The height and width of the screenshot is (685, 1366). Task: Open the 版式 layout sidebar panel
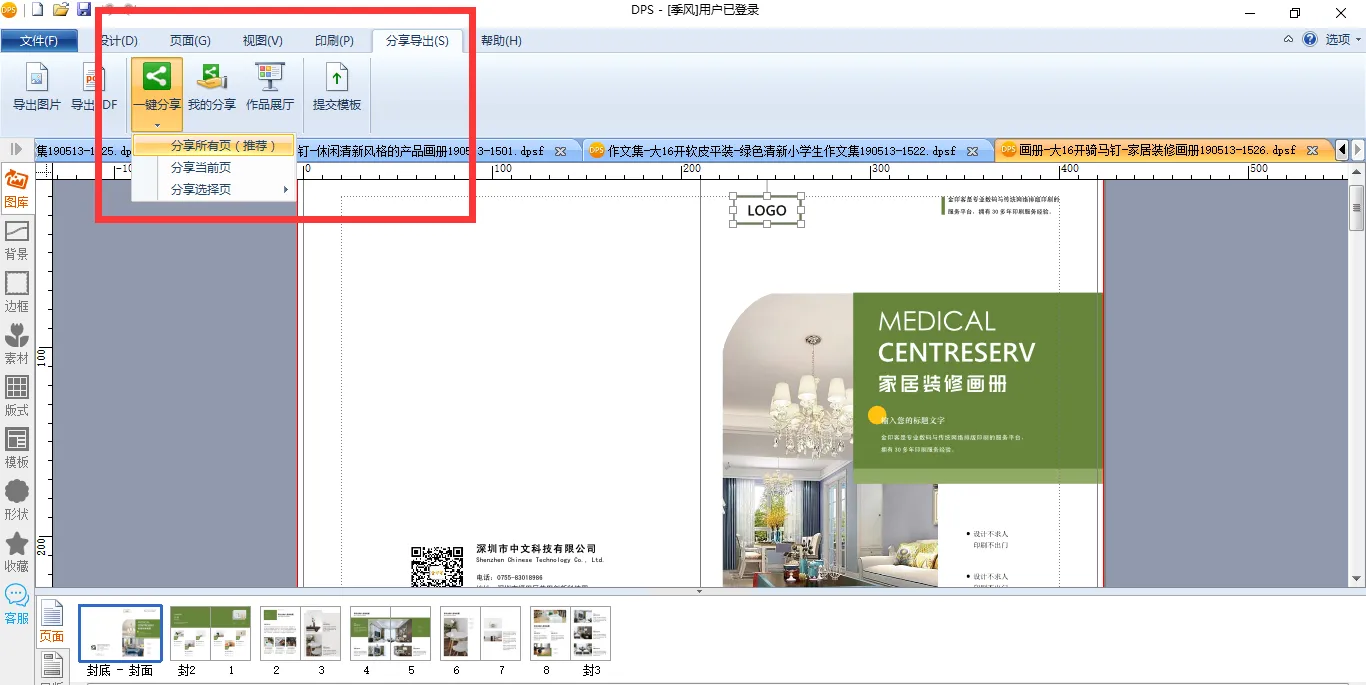pyautogui.click(x=17, y=397)
